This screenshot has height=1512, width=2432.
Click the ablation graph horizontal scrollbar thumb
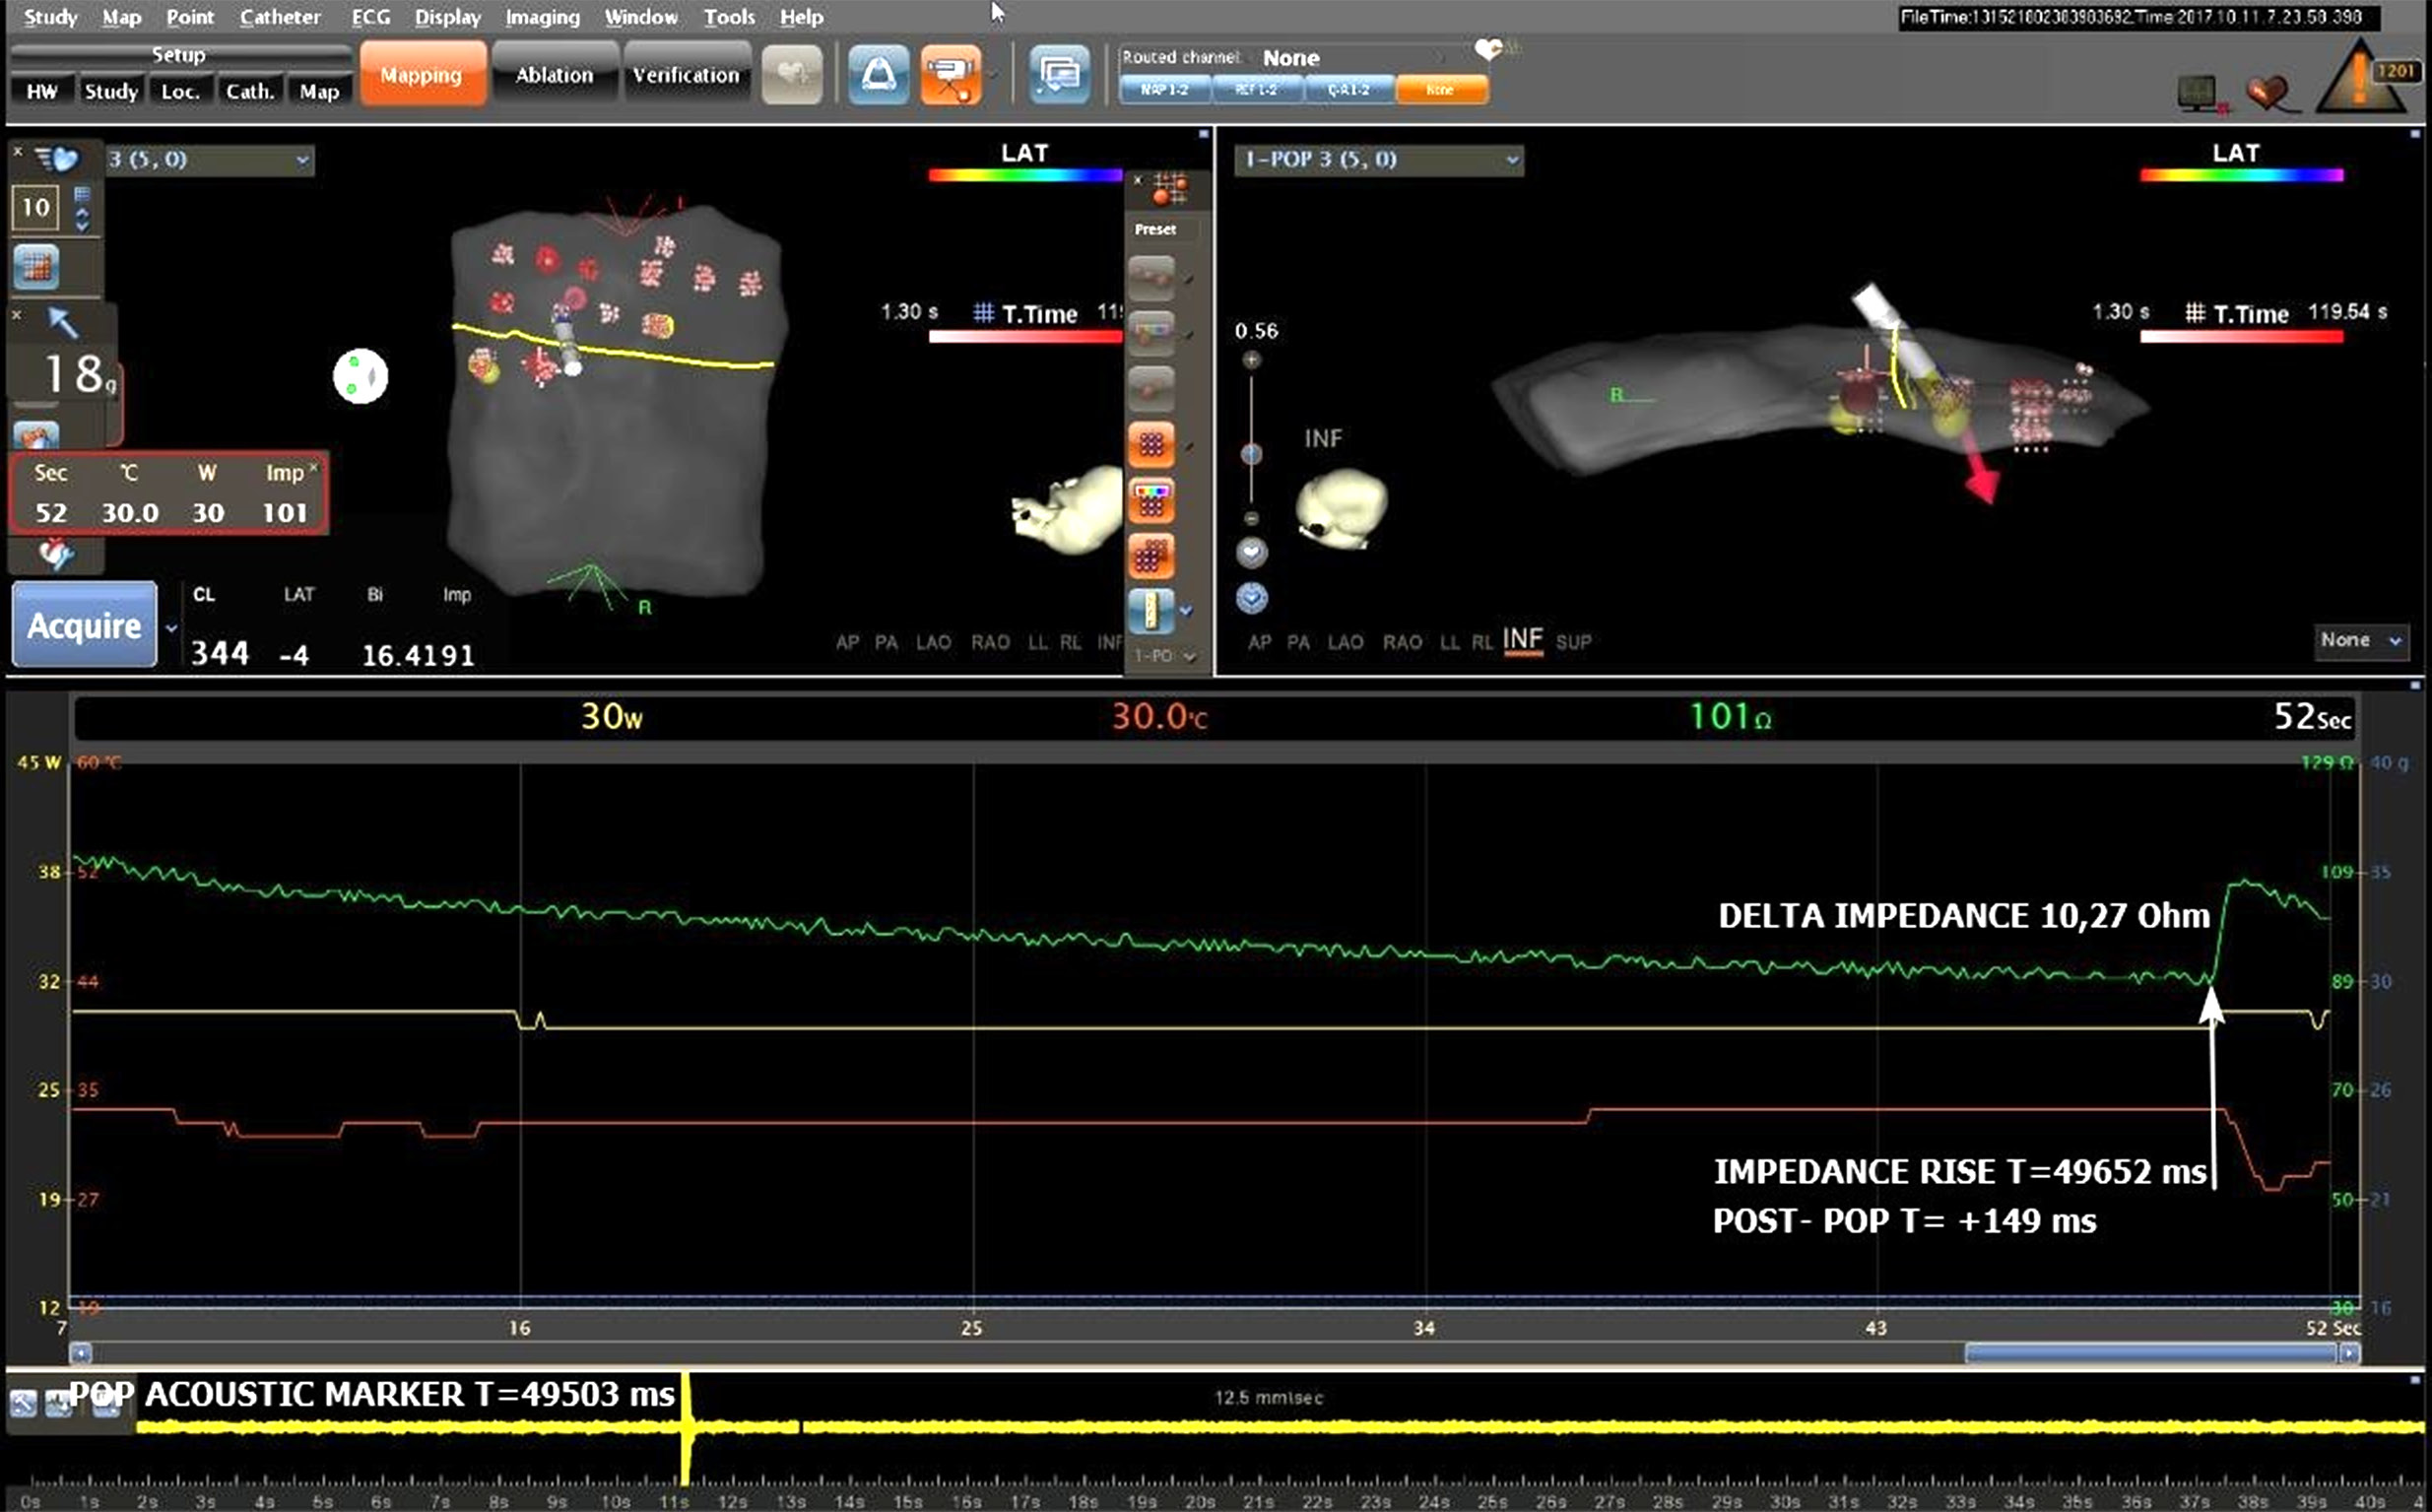2150,1353
